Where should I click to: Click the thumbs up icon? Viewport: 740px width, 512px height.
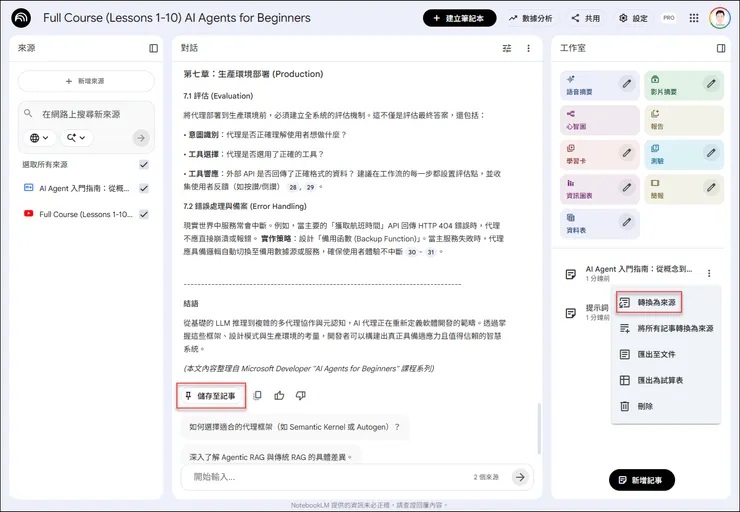(279, 395)
